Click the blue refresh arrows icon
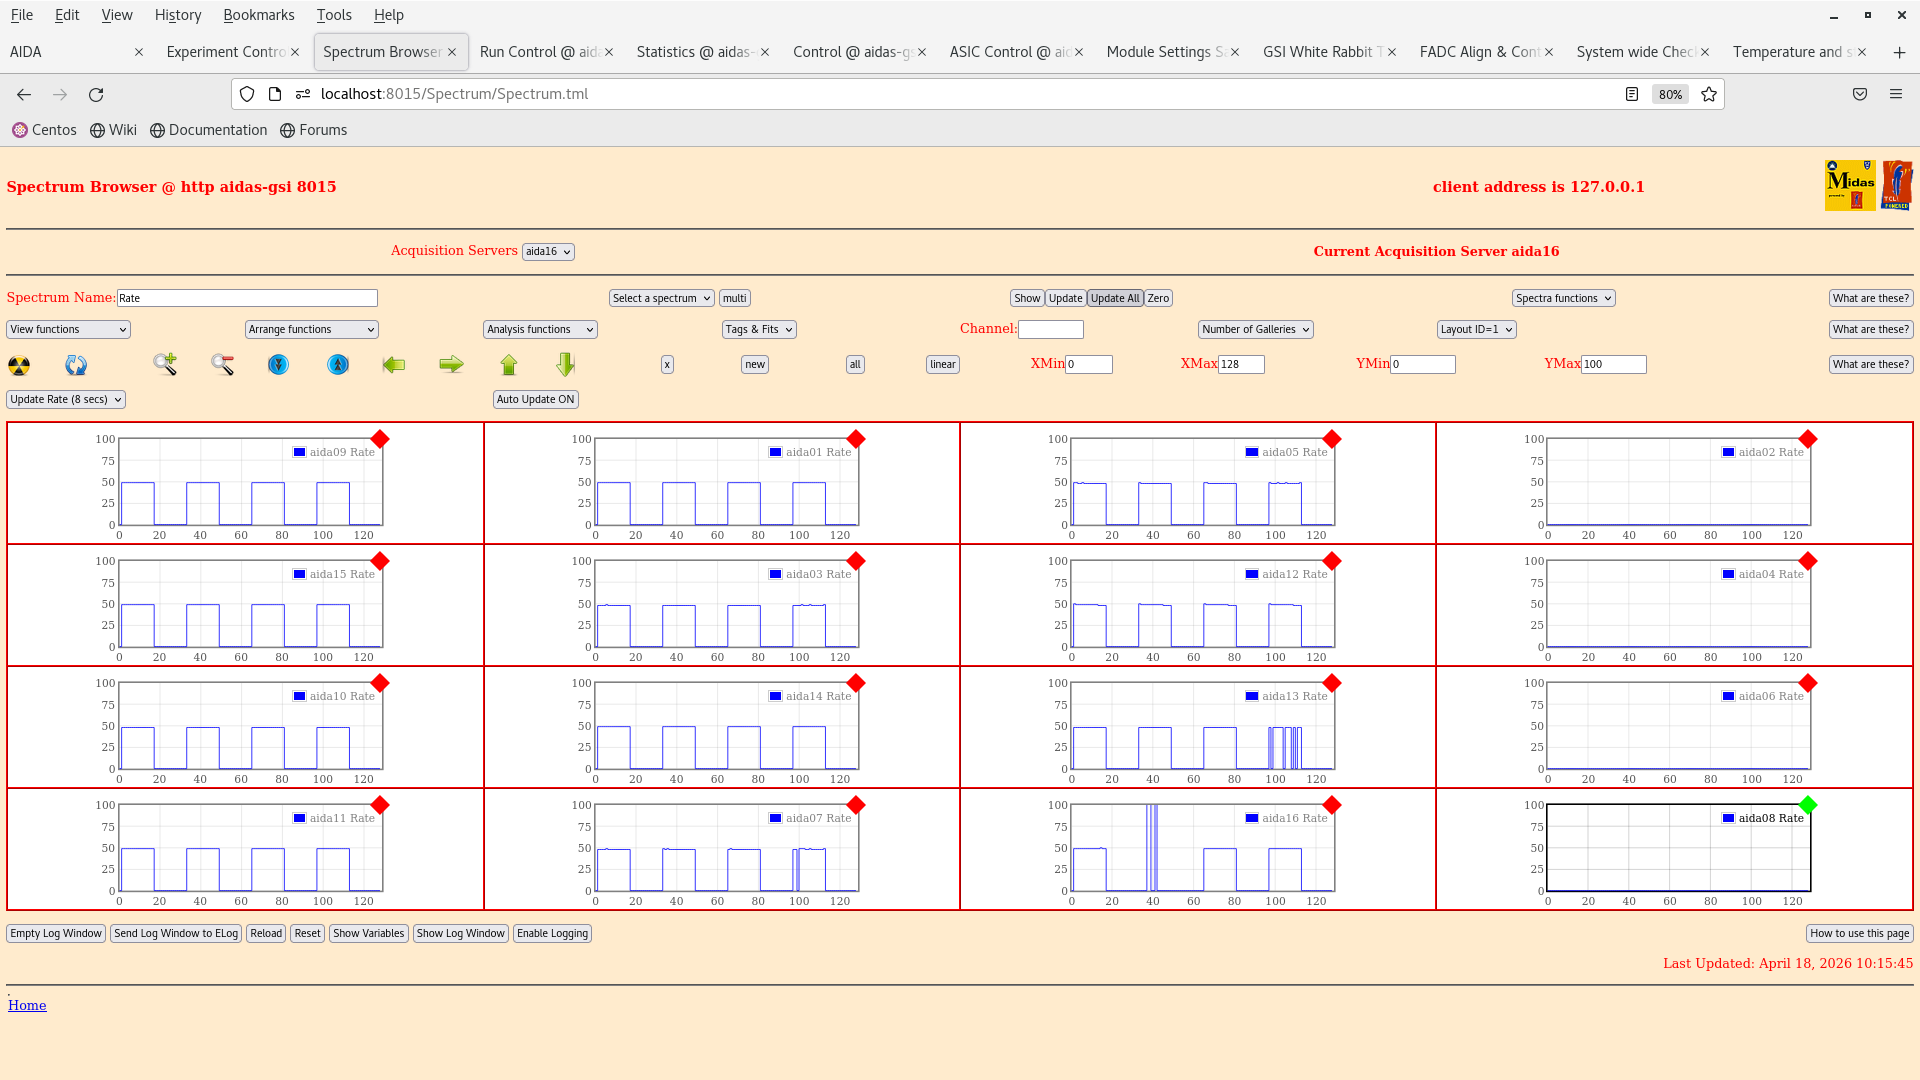Image resolution: width=1920 pixels, height=1080 pixels. tap(76, 365)
